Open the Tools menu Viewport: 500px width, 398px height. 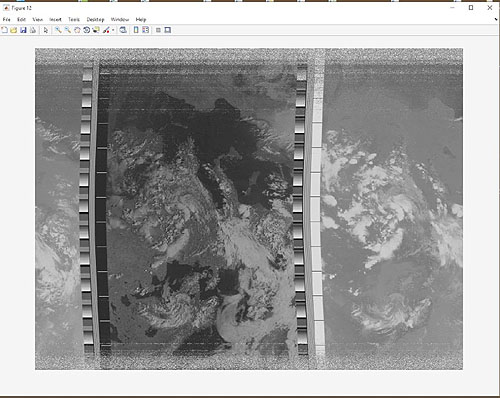(74, 19)
